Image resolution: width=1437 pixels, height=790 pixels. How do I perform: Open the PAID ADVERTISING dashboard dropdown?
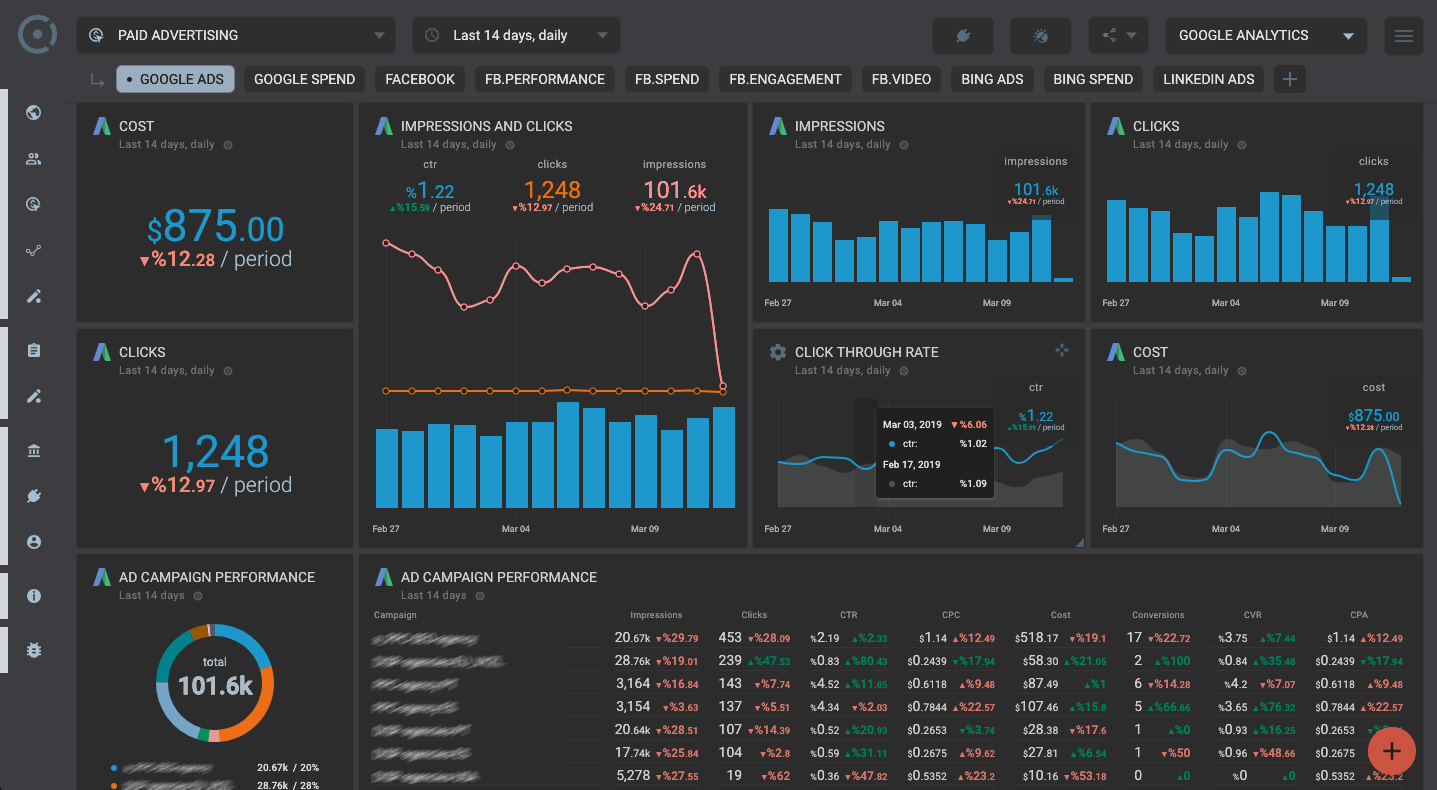pyautogui.click(x=235, y=34)
